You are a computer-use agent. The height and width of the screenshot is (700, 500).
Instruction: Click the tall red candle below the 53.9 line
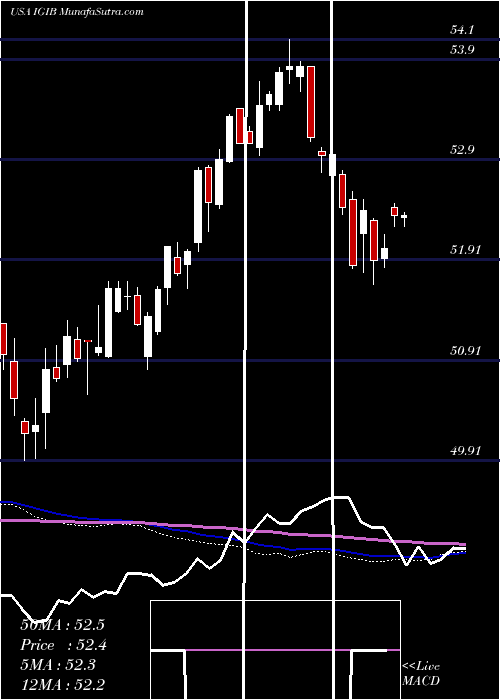tap(311, 102)
